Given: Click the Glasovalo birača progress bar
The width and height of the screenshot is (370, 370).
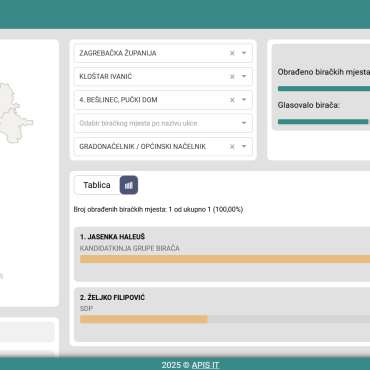Looking at the screenshot, I should pyautogui.click(x=324, y=122).
